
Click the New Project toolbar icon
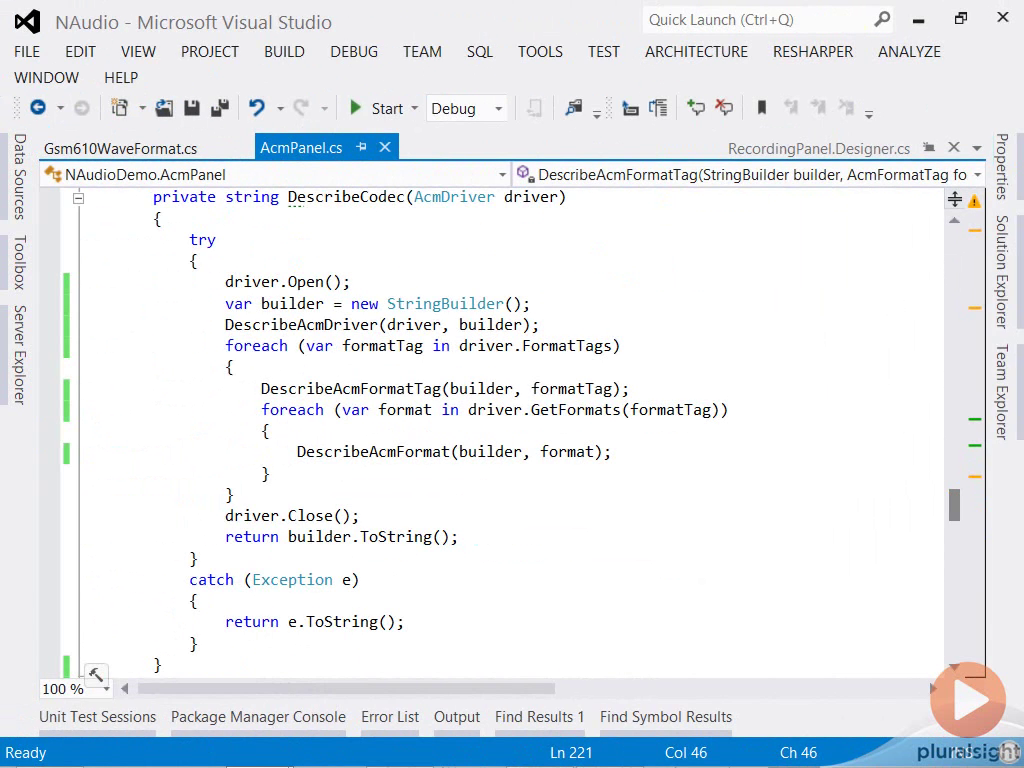(x=120, y=108)
